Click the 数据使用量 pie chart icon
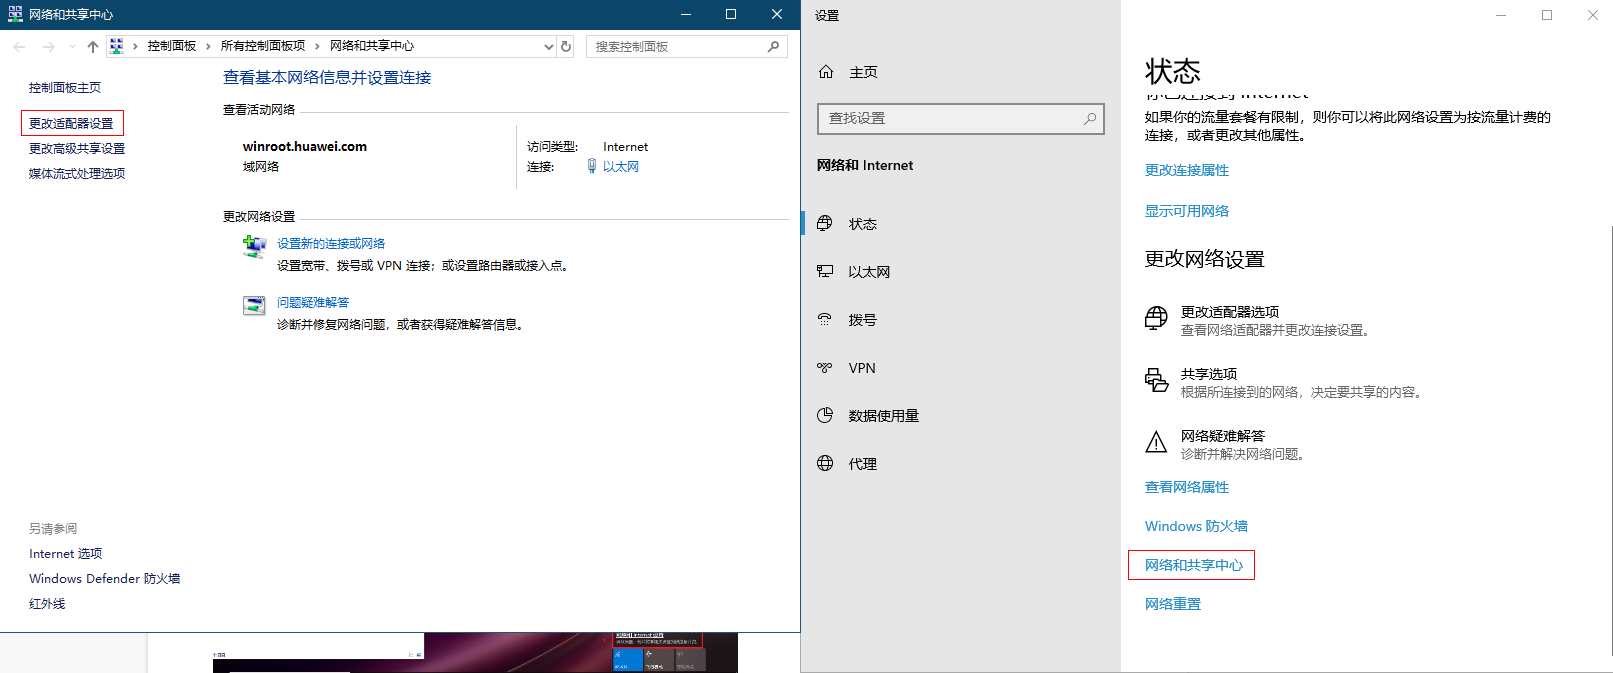This screenshot has width=1613, height=673. pyautogui.click(x=825, y=416)
